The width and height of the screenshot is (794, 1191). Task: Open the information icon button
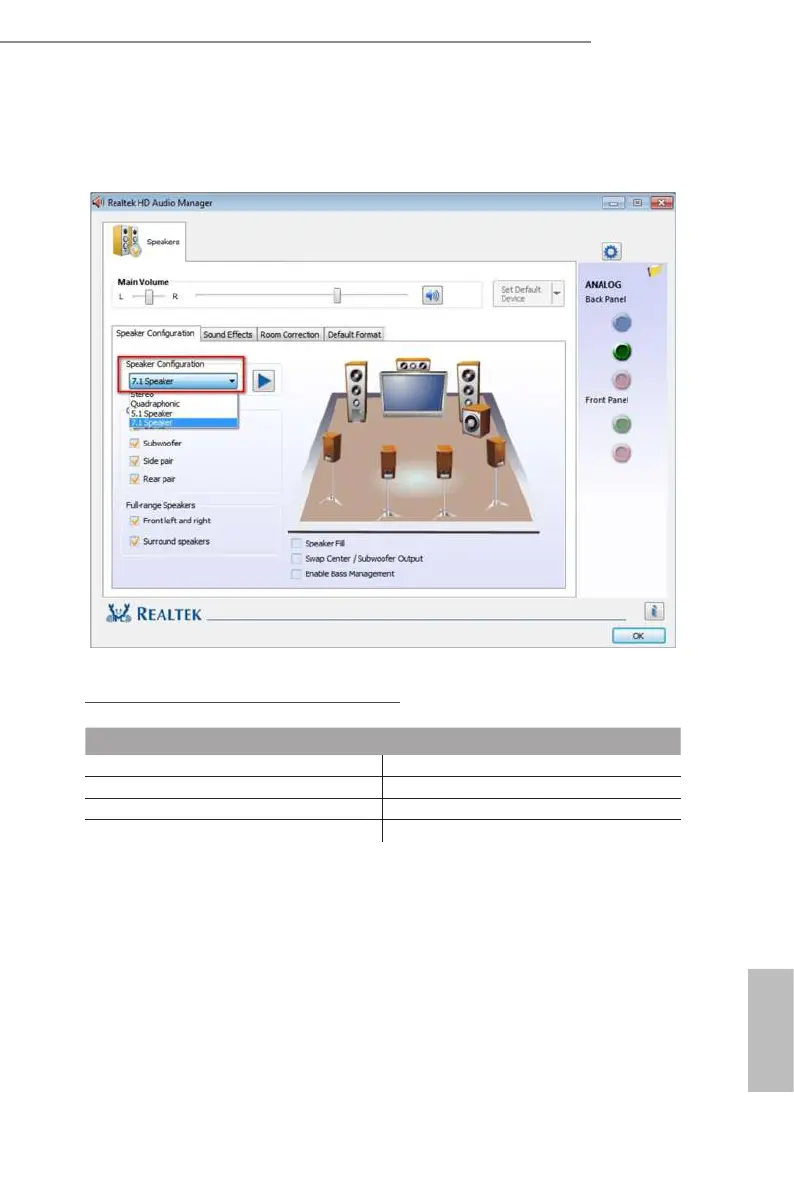point(653,611)
